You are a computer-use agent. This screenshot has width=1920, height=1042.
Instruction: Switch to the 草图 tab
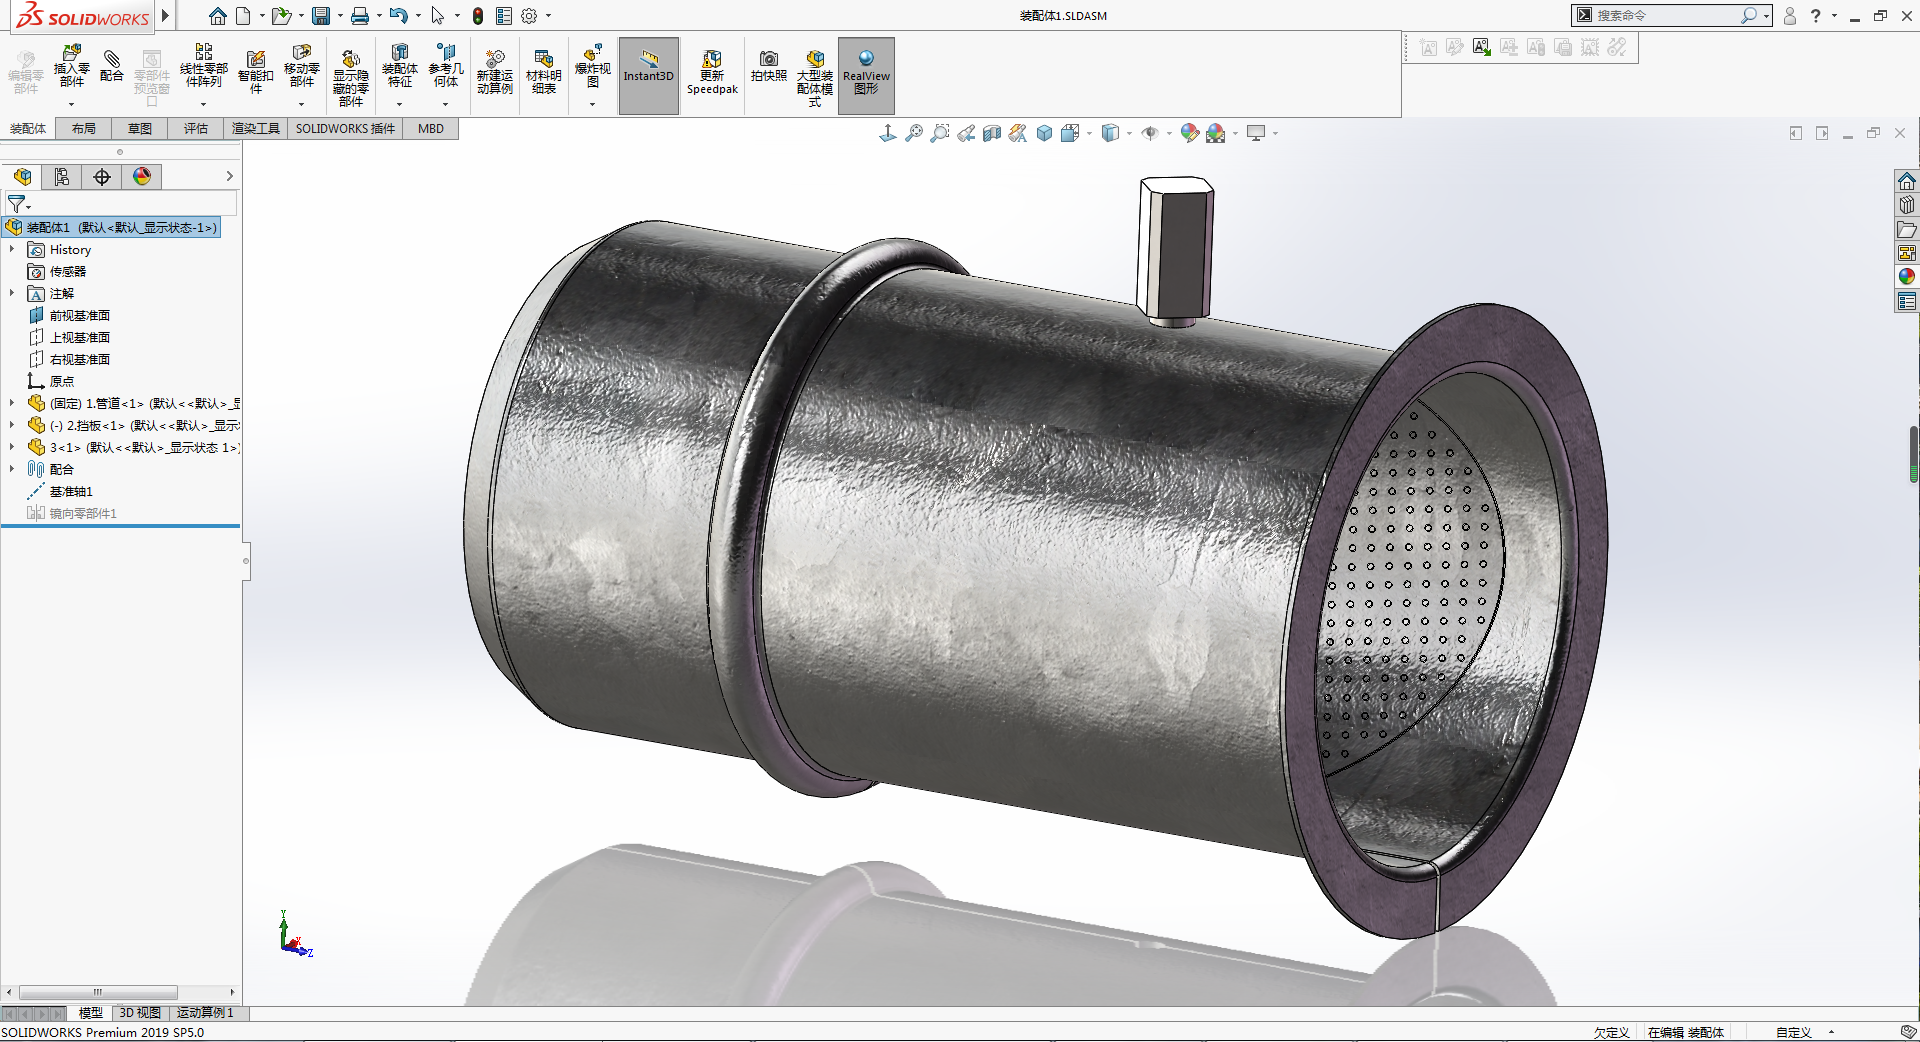pyautogui.click(x=140, y=129)
